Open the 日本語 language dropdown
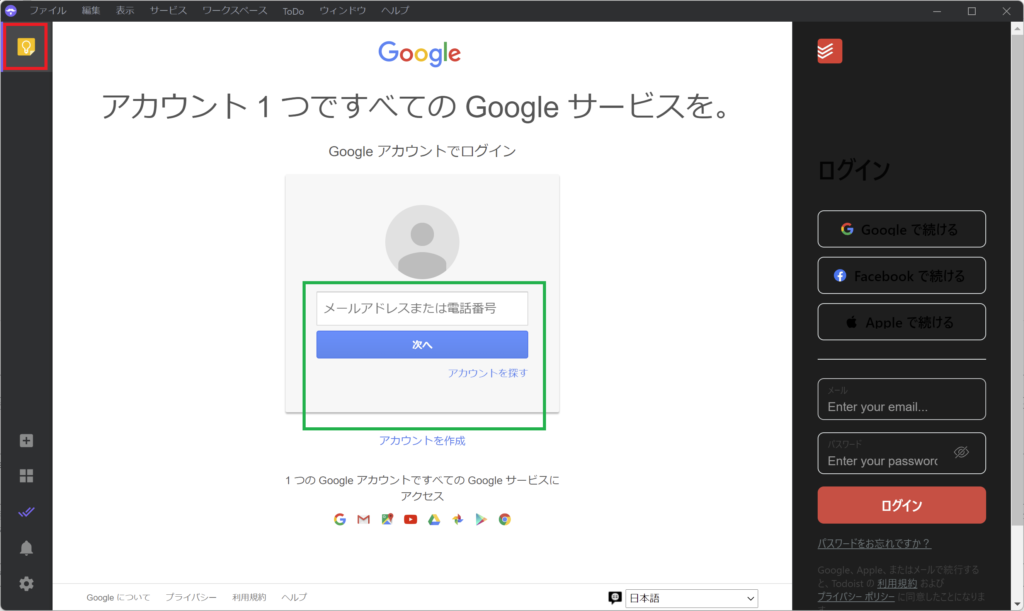1024x611 pixels. coord(692,598)
